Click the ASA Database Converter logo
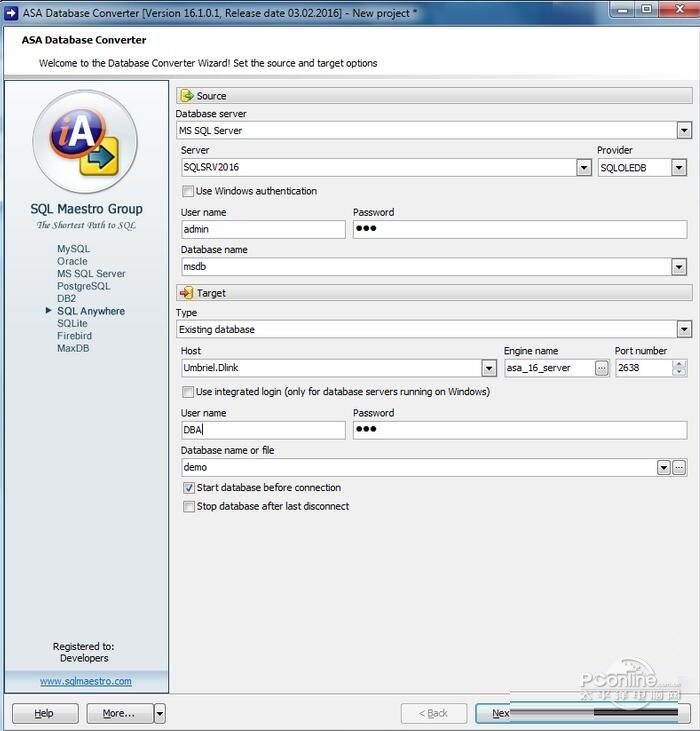The width and height of the screenshot is (700, 731). (85, 142)
